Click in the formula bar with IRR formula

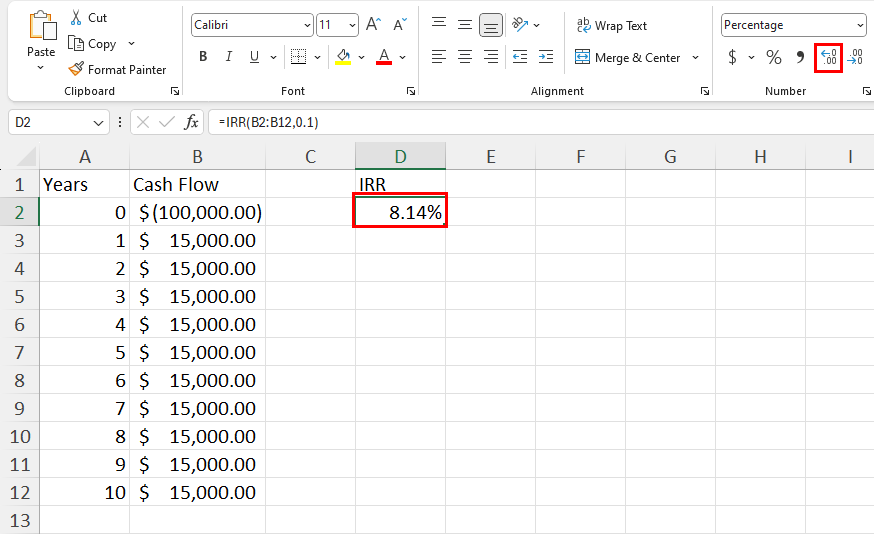click(541, 122)
